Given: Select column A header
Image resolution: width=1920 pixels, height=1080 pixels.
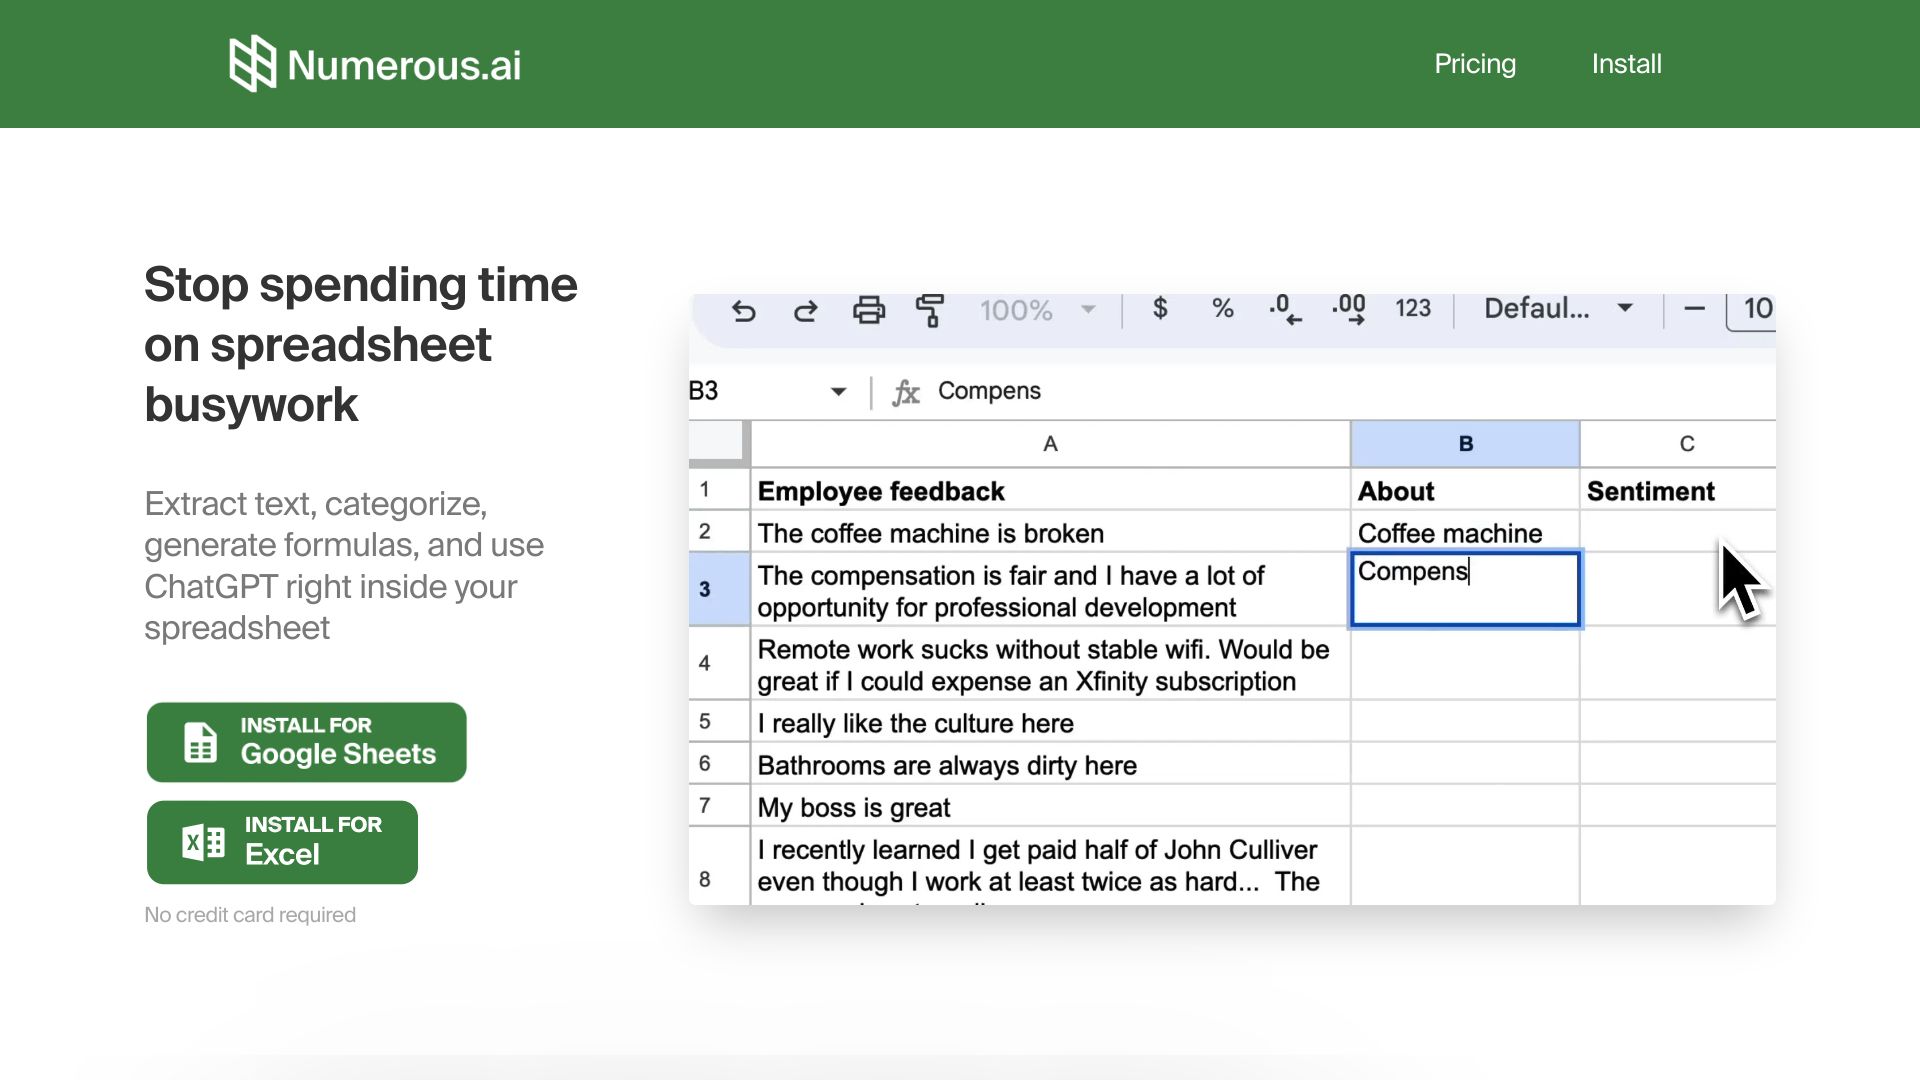Looking at the screenshot, I should click(x=1049, y=444).
